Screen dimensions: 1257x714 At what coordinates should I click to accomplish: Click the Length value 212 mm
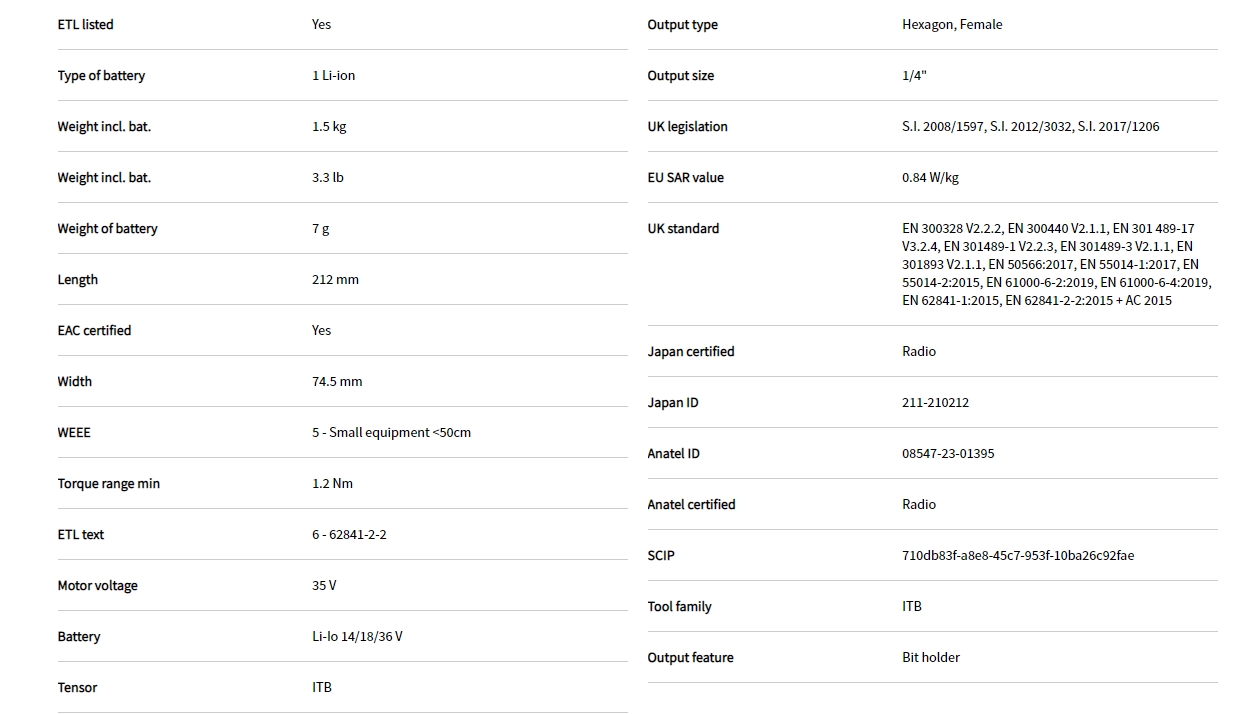335,280
